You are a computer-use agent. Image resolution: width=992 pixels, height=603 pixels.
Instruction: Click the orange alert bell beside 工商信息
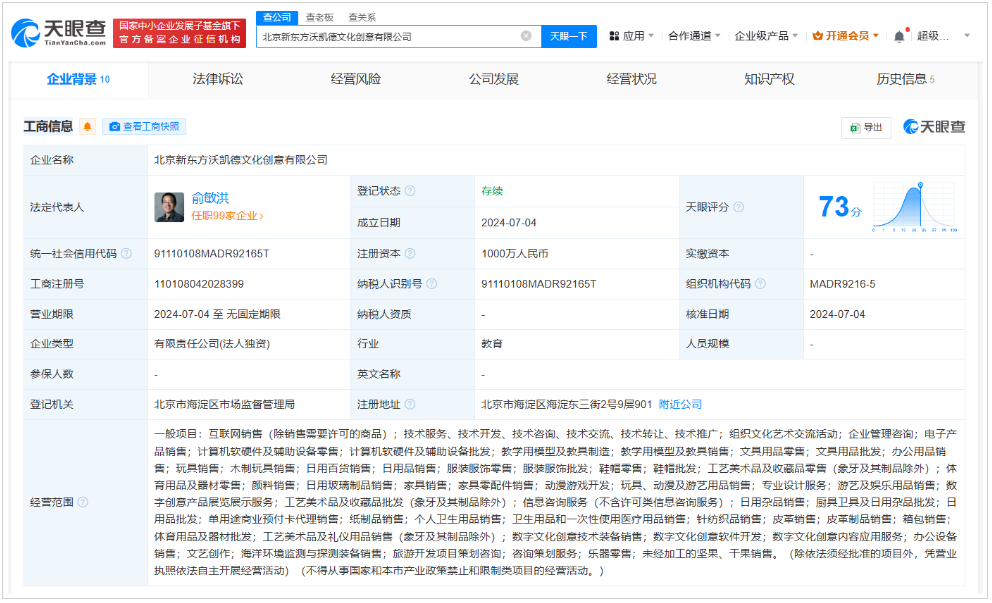pyautogui.click(x=87, y=127)
